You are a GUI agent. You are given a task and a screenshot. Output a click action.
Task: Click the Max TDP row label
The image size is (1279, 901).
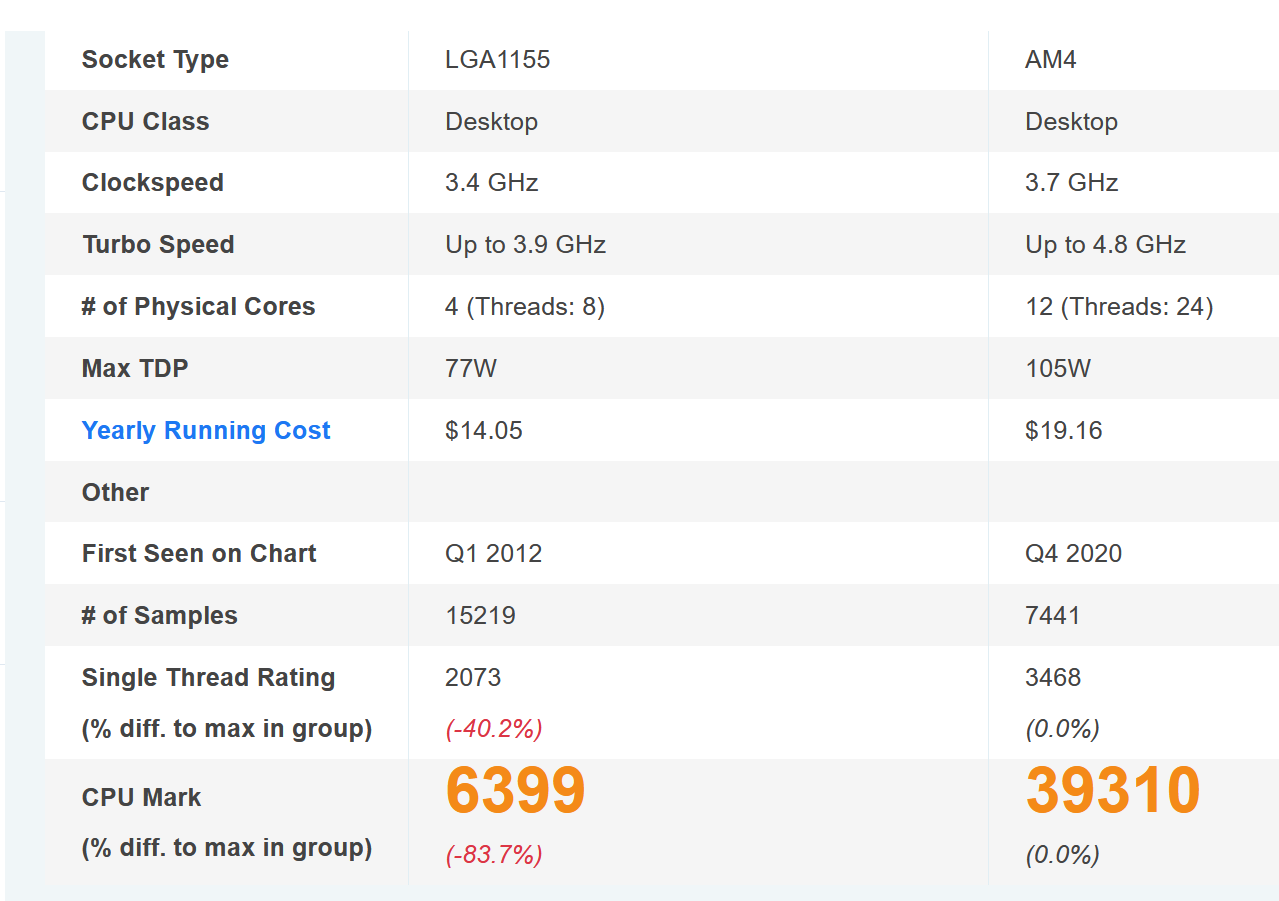click(x=135, y=369)
